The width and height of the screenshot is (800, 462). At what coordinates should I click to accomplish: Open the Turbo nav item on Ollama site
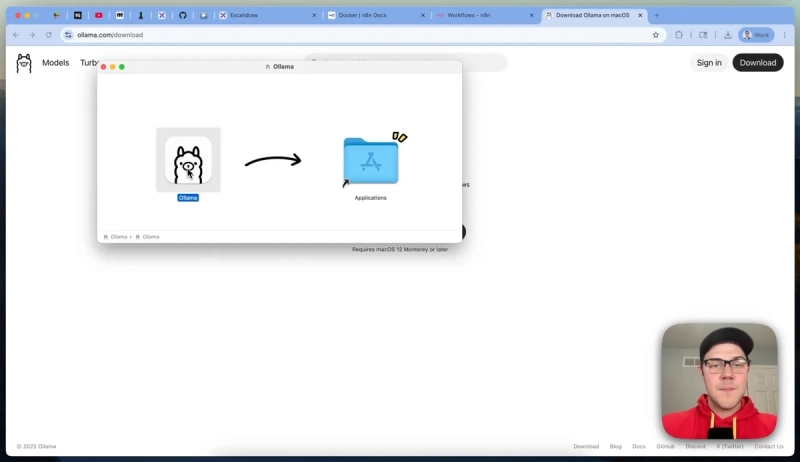click(89, 63)
